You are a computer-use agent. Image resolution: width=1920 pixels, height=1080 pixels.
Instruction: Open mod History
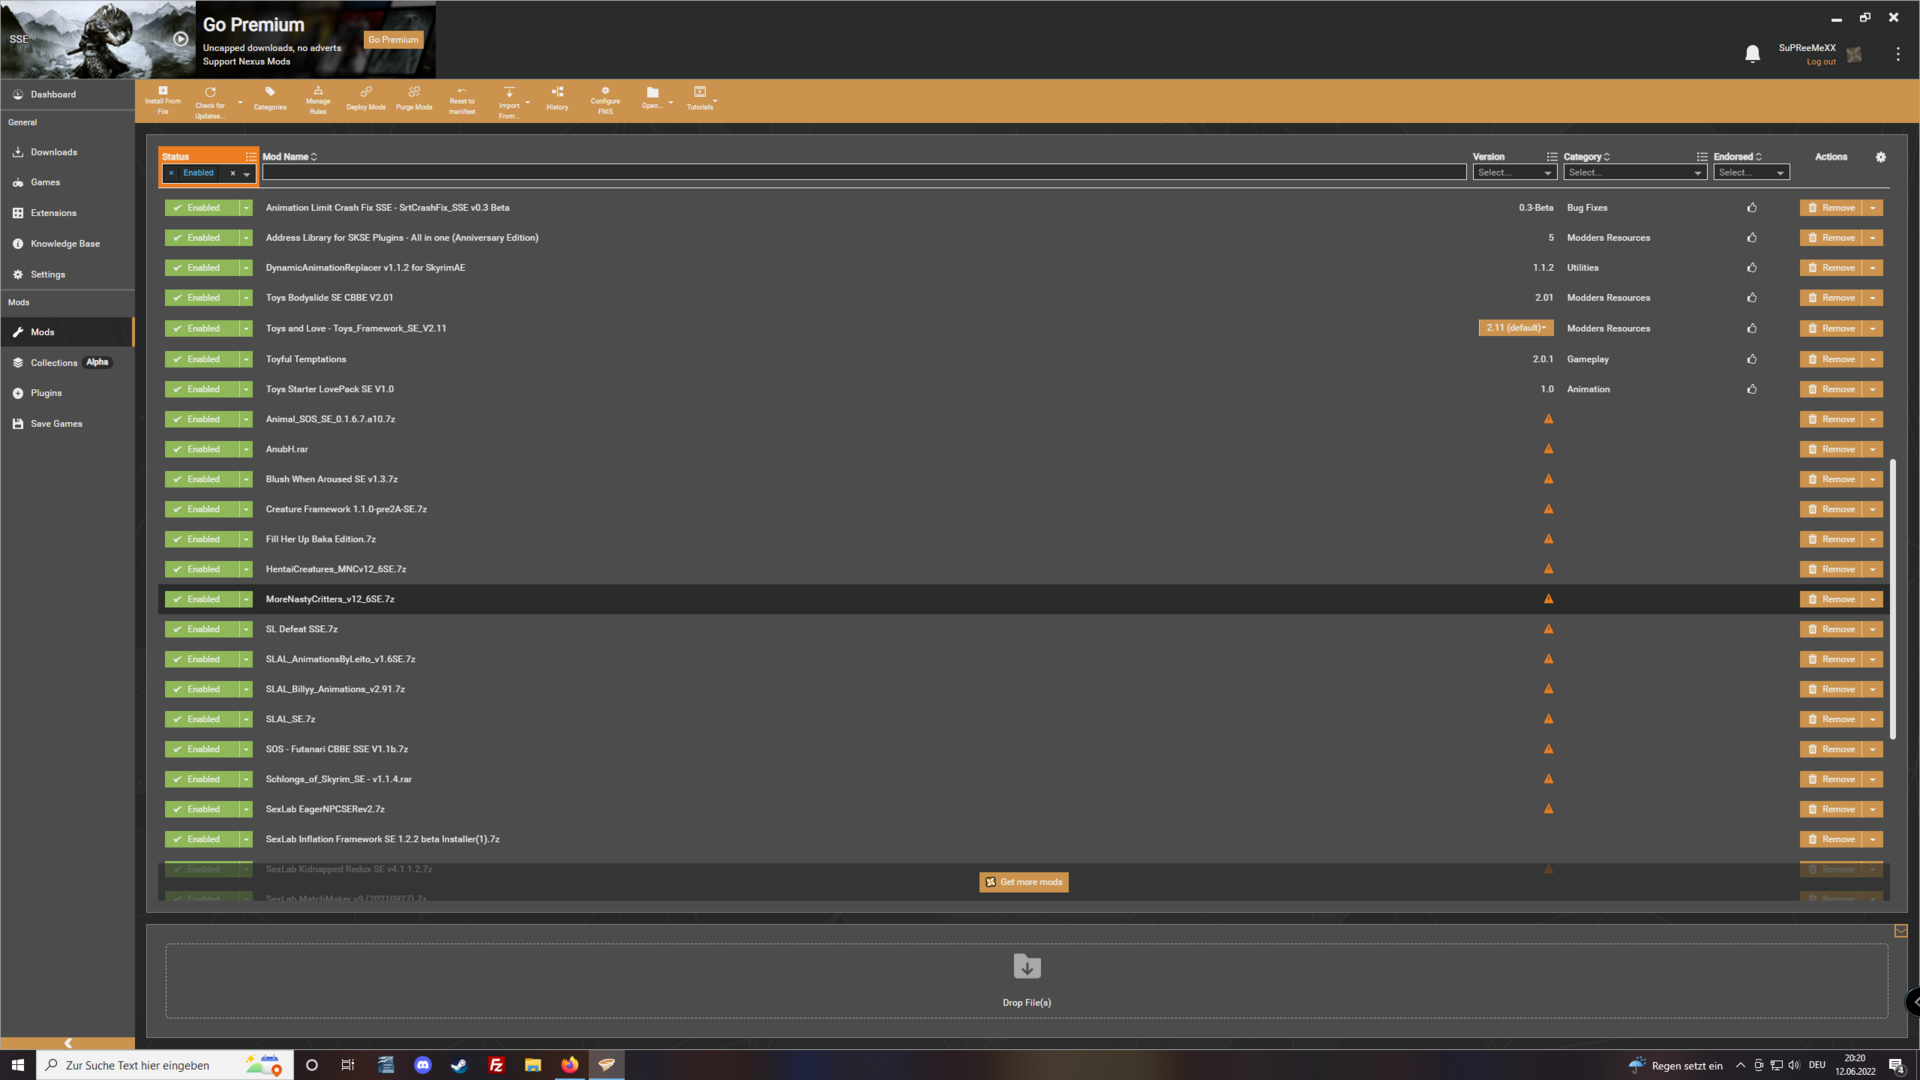pyautogui.click(x=557, y=100)
